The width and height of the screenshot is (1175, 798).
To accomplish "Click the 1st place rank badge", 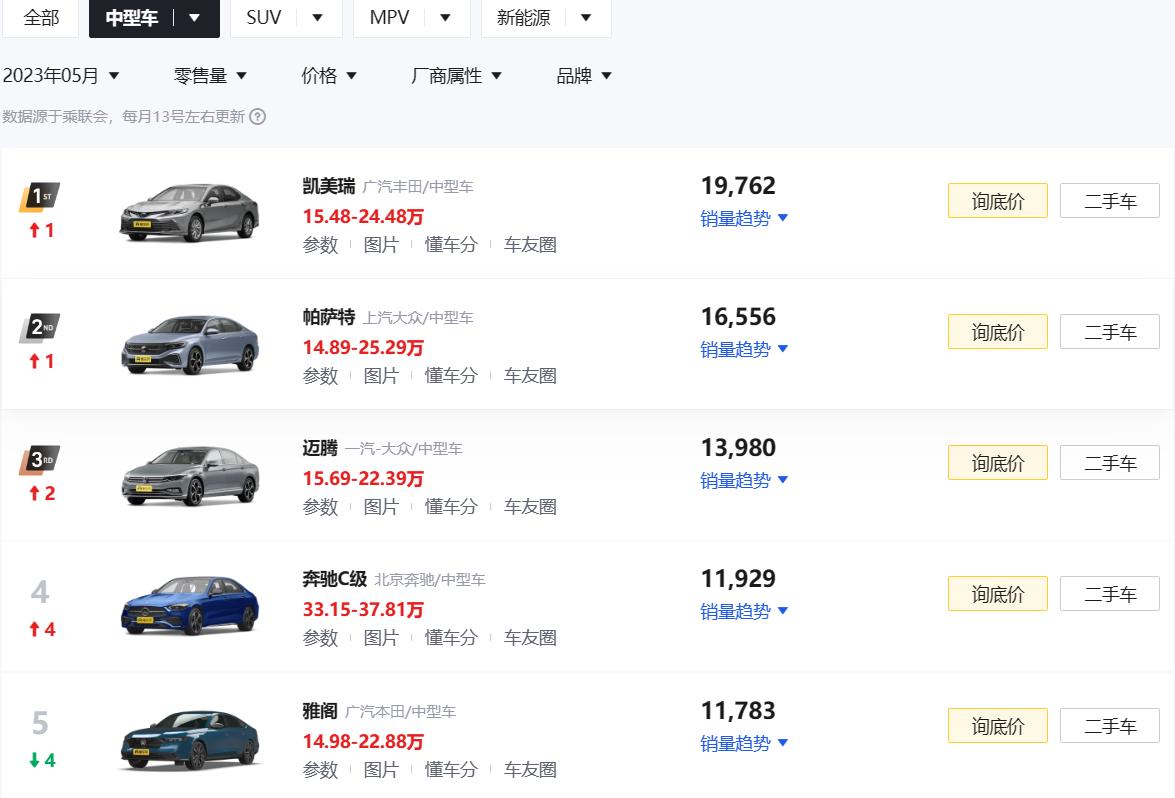I will pyautogui.click(x=40, y=196).
